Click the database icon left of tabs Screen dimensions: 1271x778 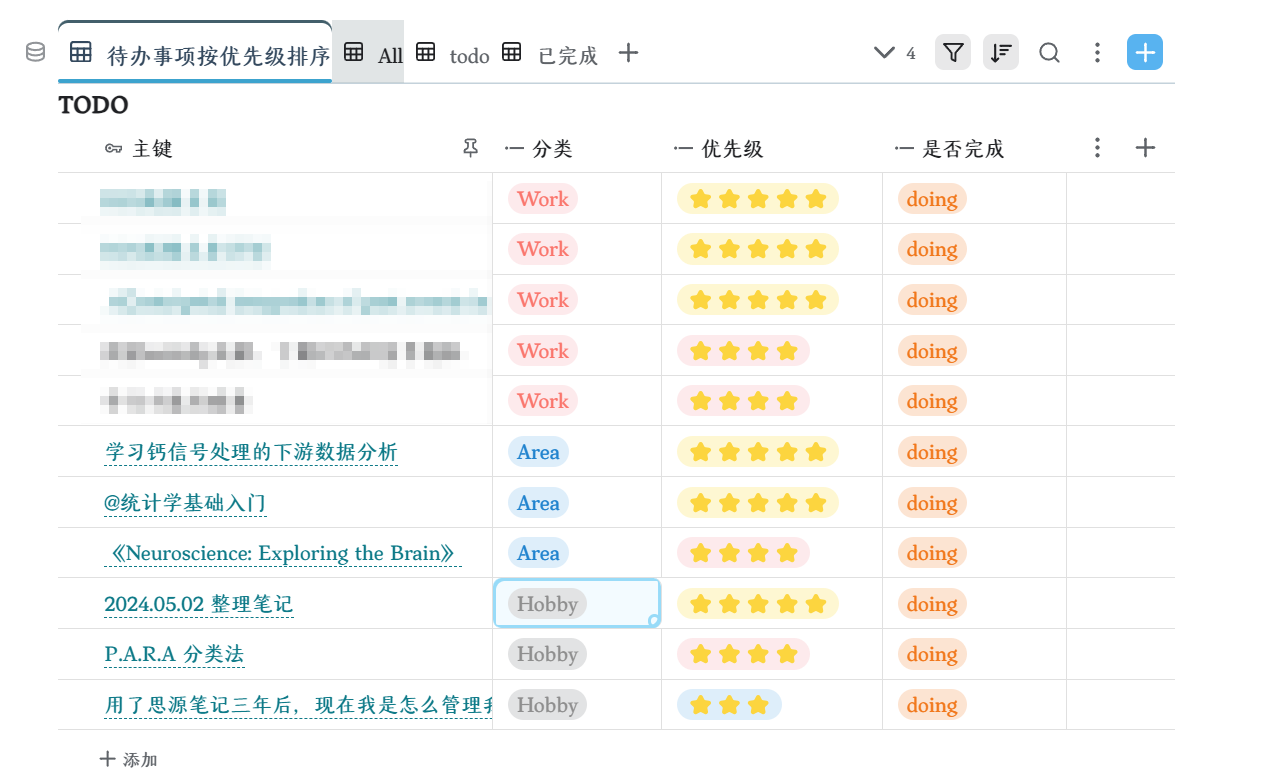pyautogui.click(x=35, y=53)
